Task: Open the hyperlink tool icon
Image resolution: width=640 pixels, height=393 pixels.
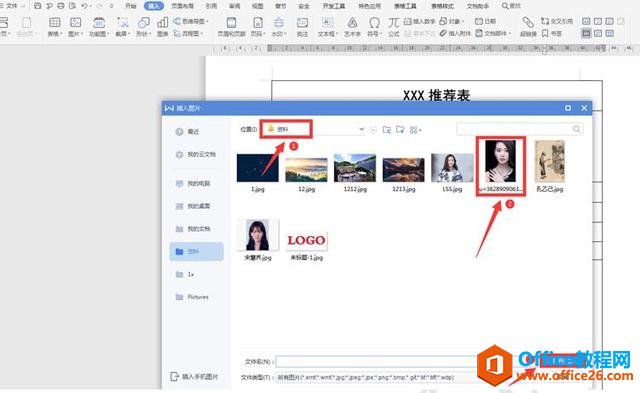Action: click(x=528, y=27)
